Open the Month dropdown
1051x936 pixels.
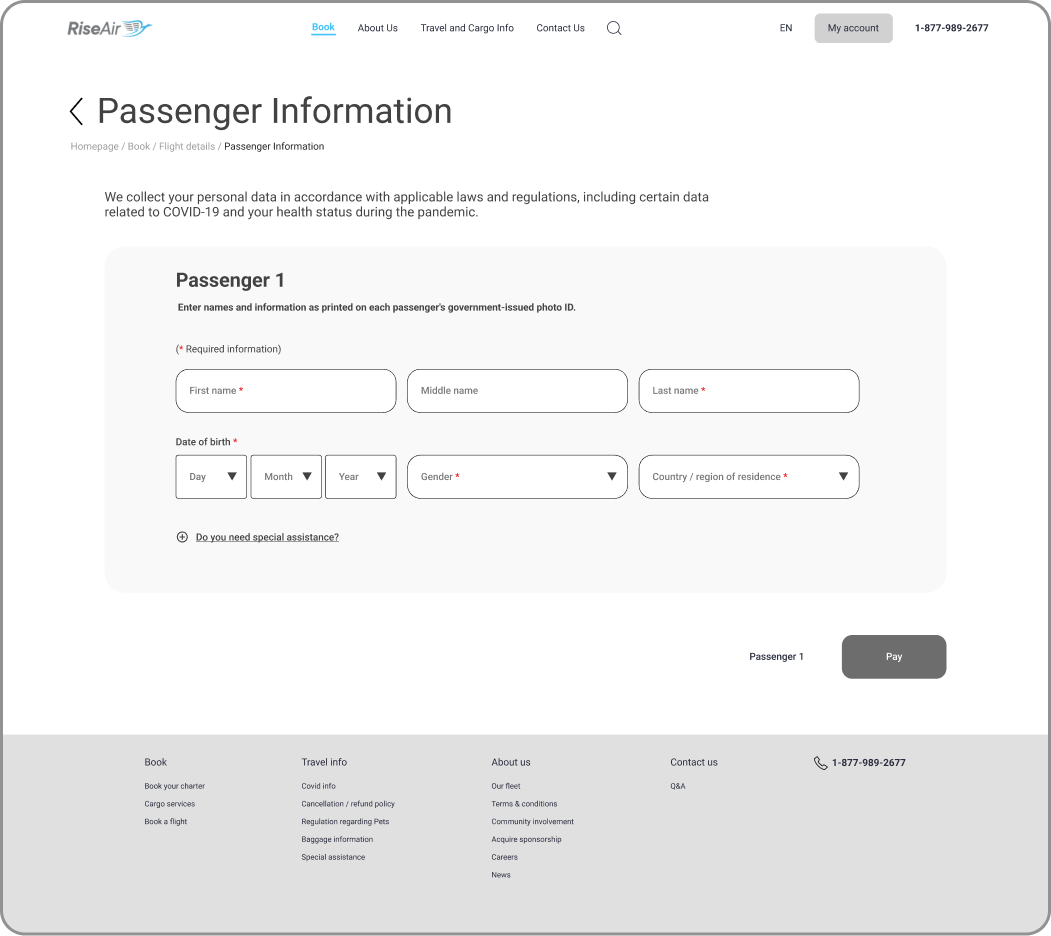[x=286, y=477]
